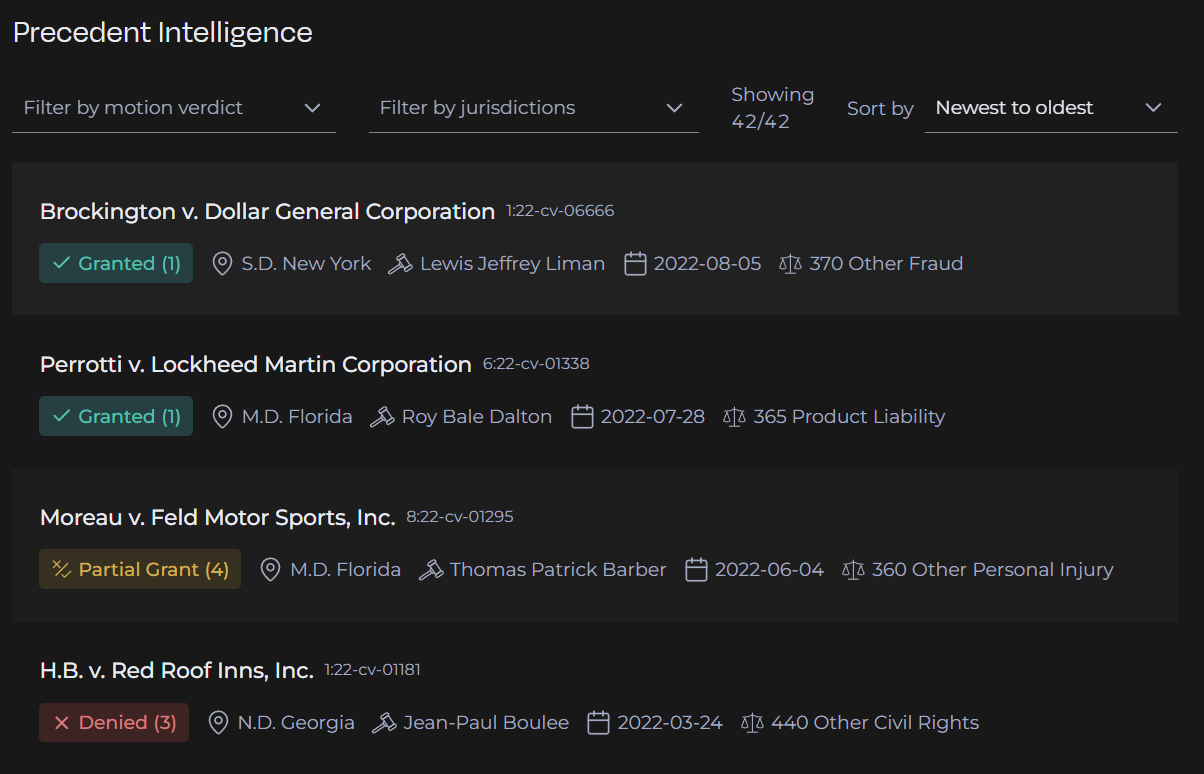Click gavel icon next to Jean-Paul Boulee
Image resolution: width=1204 pixels, height=774 pixels.
click(x=384, y=723)
